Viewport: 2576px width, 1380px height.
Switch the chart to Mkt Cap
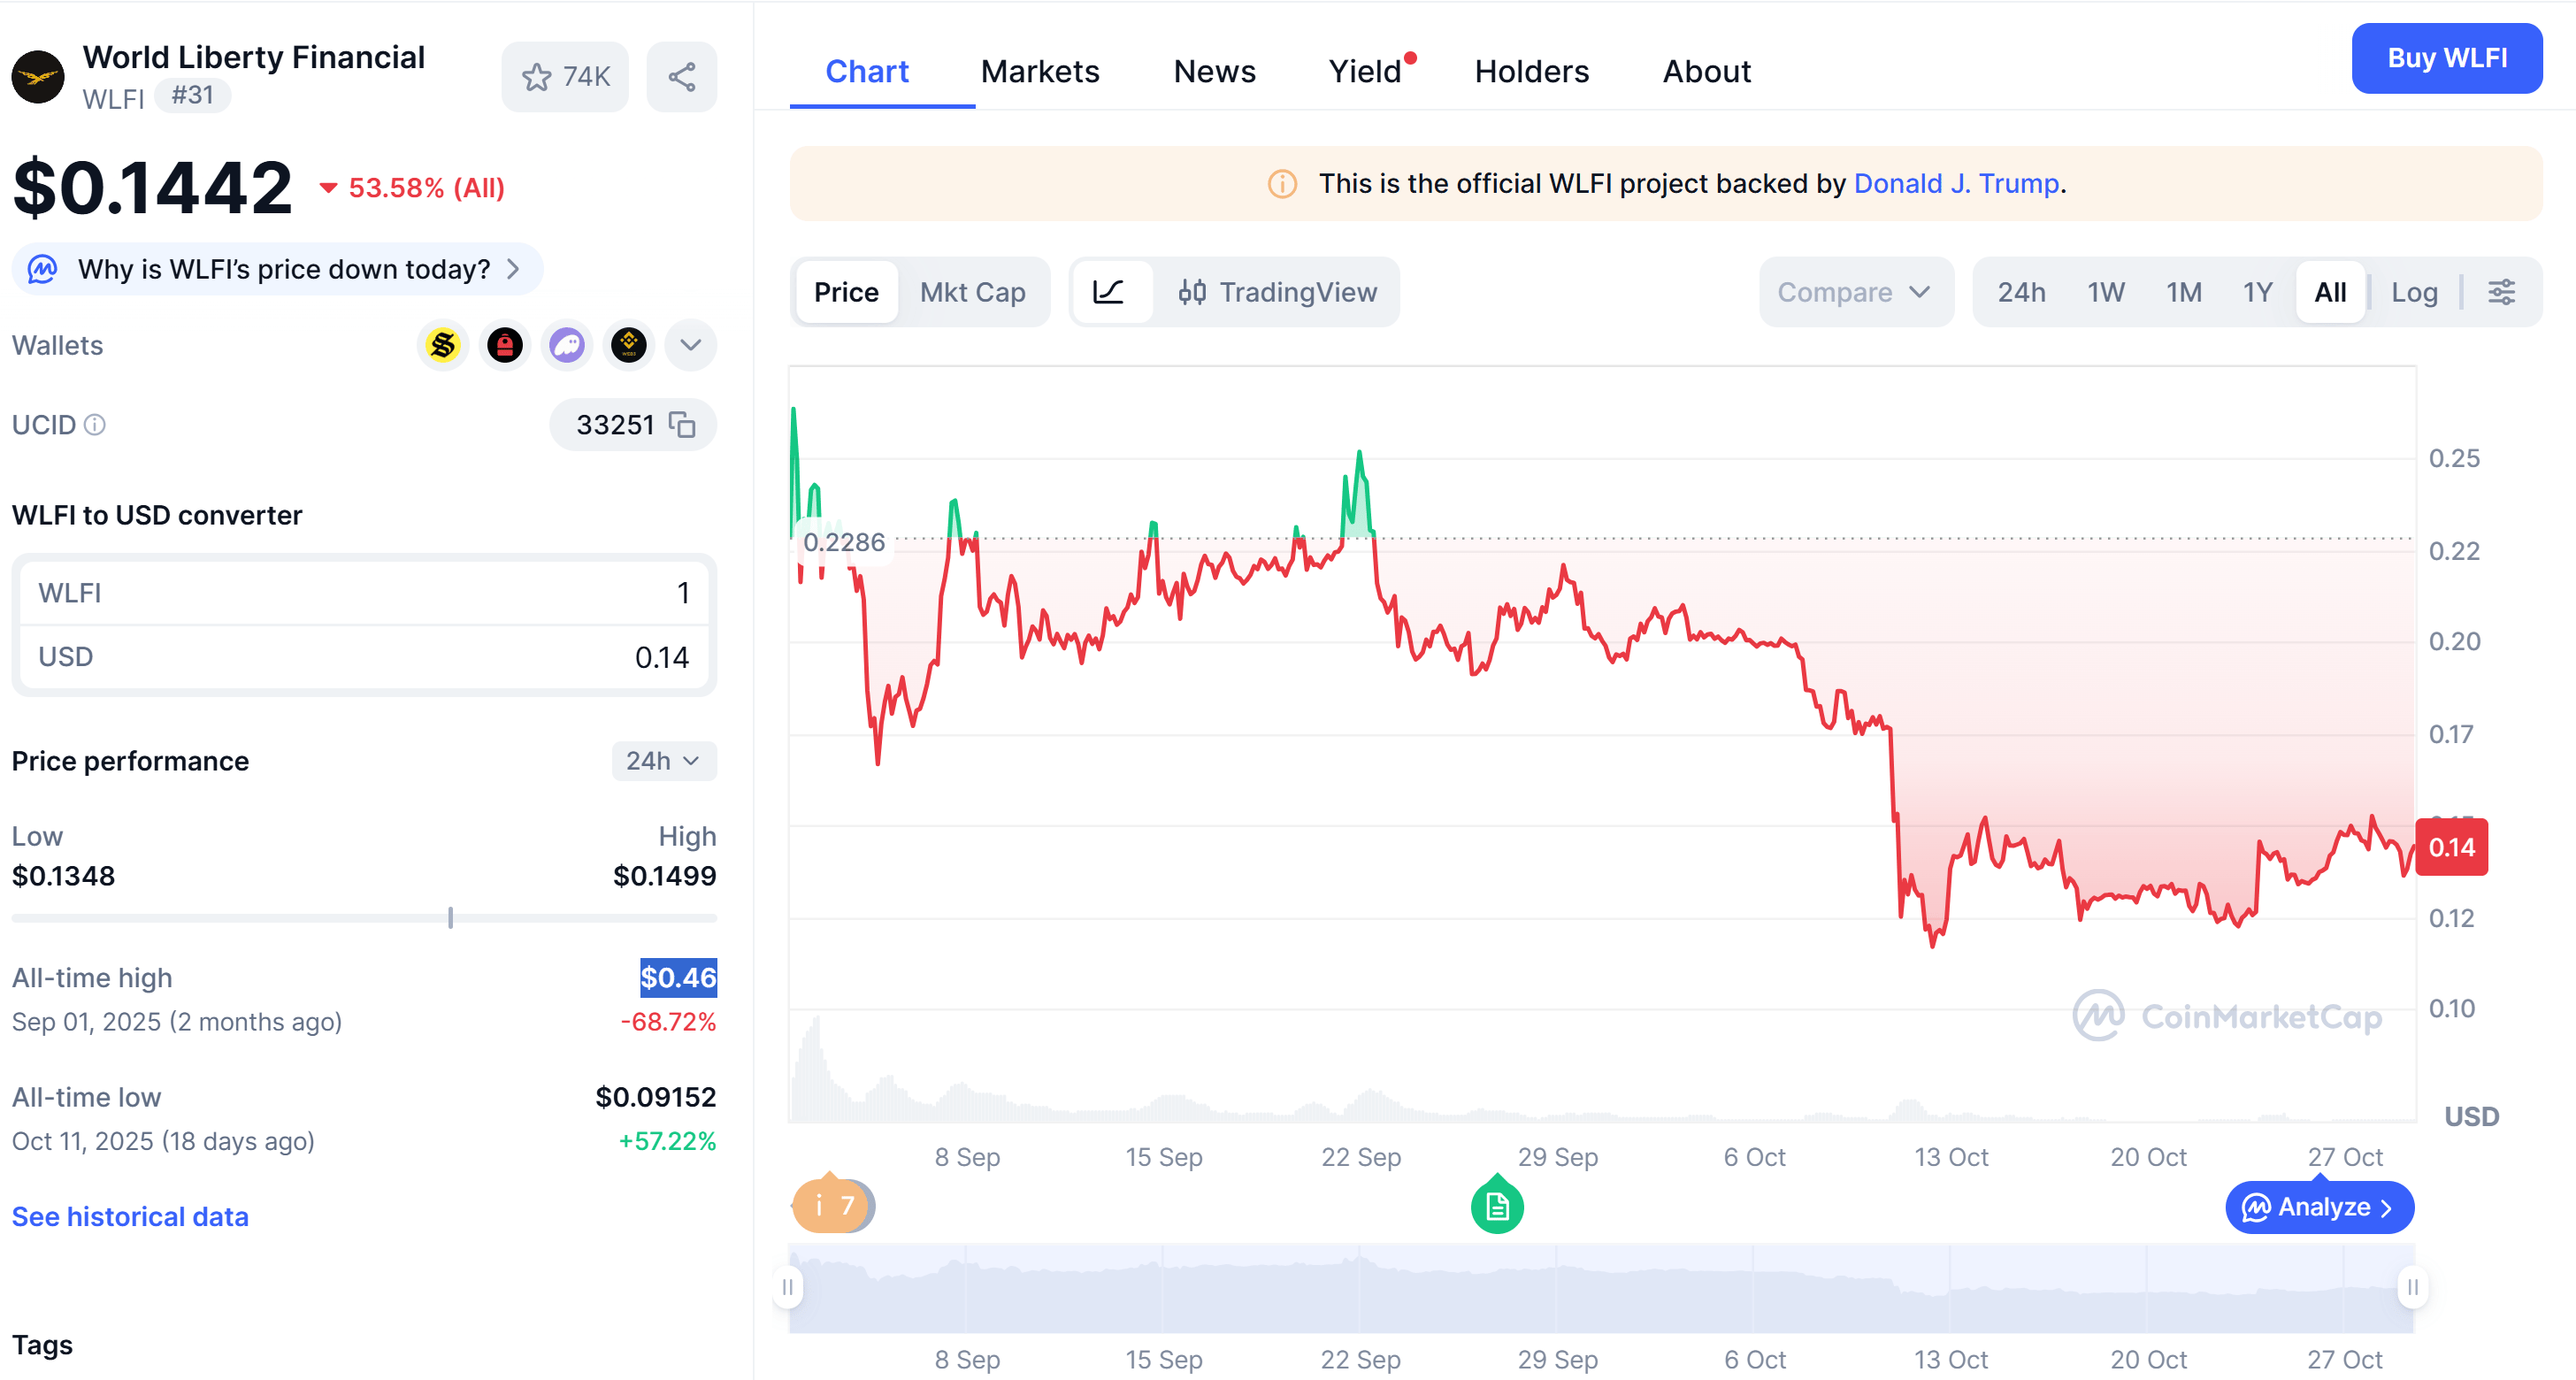click(972, 292)
